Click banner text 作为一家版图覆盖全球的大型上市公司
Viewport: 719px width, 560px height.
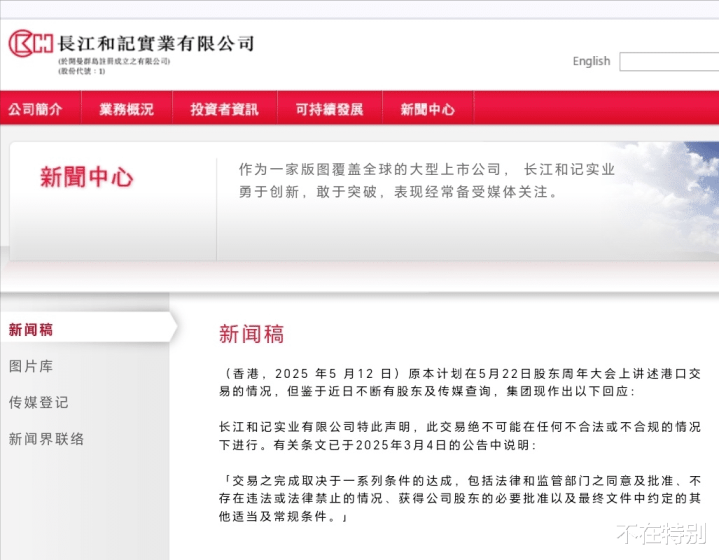(426, 180)
